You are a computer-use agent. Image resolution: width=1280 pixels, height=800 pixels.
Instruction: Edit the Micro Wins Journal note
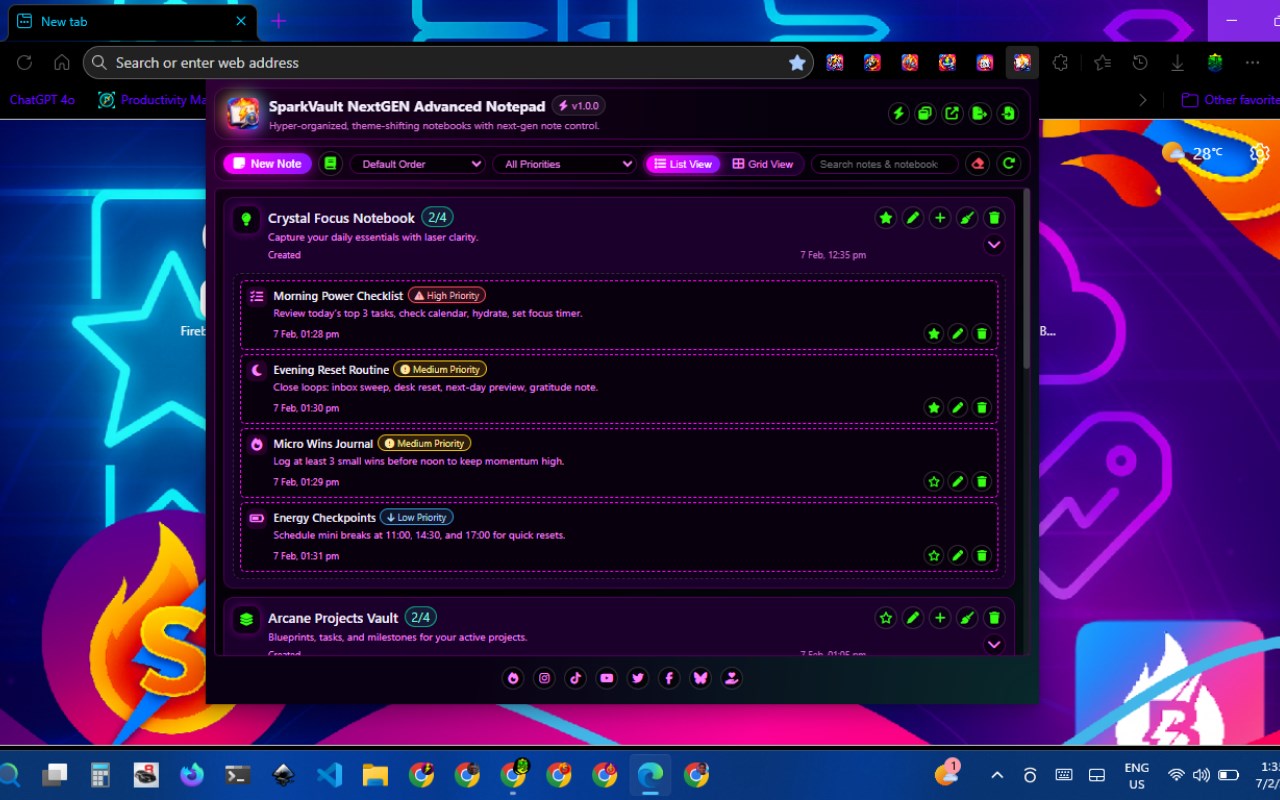point(958,482)
